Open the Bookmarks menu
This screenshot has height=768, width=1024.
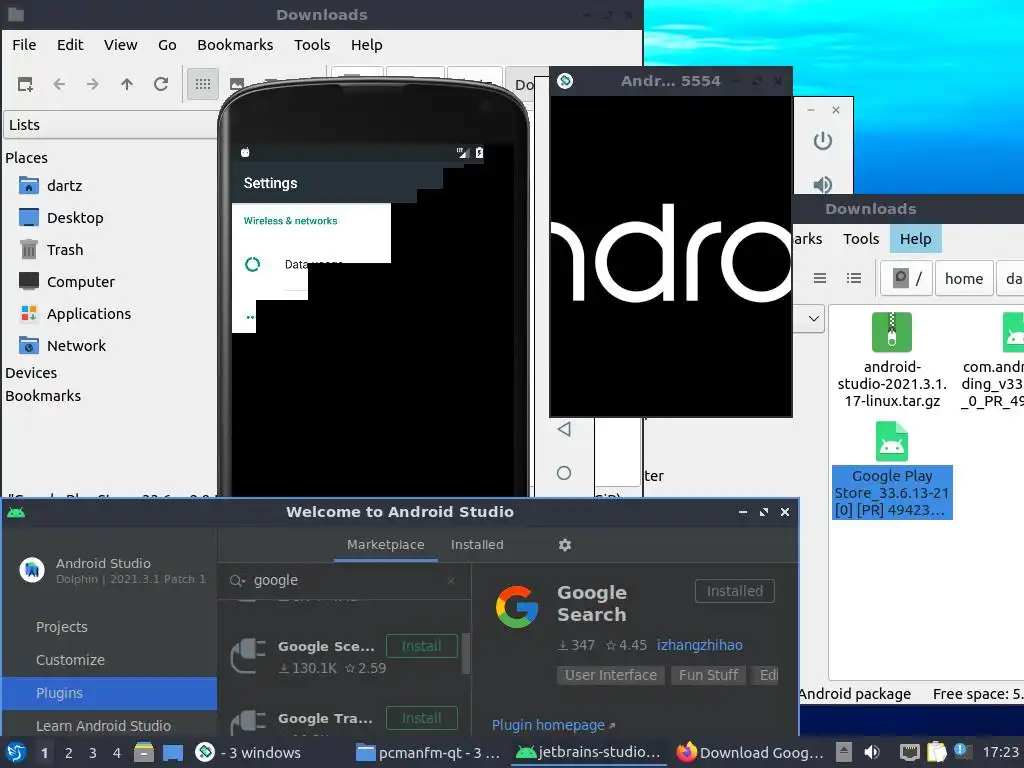tap(235, 44)
